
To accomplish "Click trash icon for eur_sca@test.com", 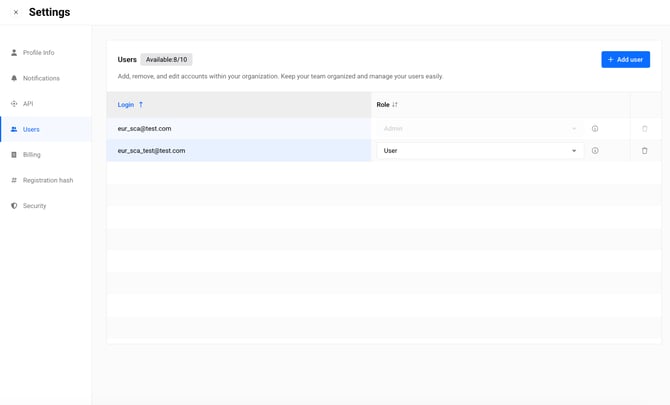I will (644, 129).
